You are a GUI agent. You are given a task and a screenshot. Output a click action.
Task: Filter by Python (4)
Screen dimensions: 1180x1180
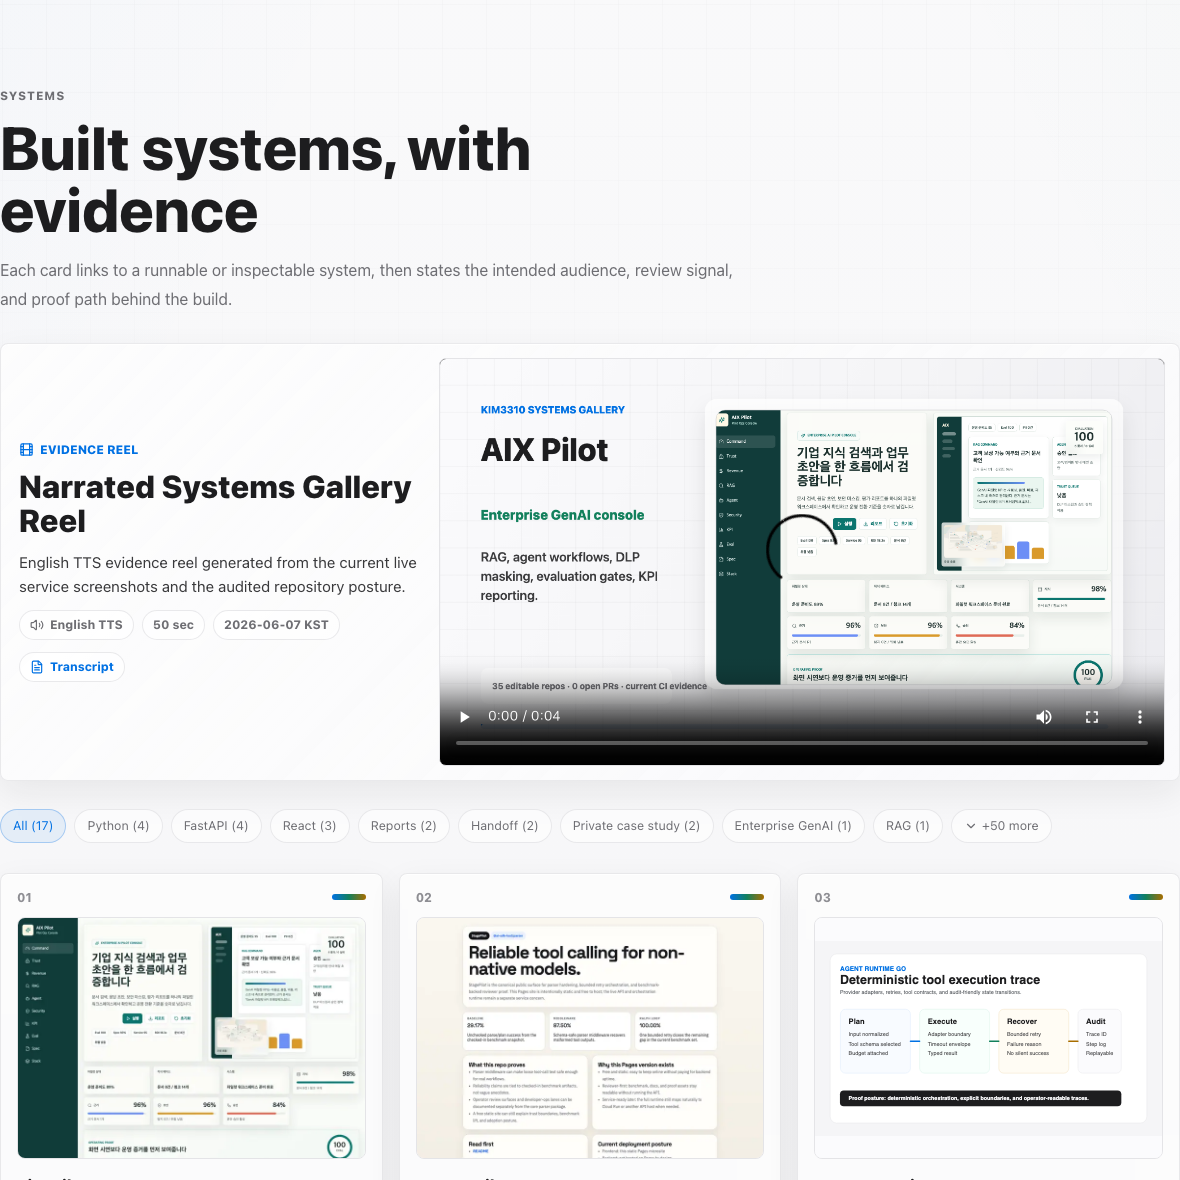pyautogui.click(x=118, y=826)
